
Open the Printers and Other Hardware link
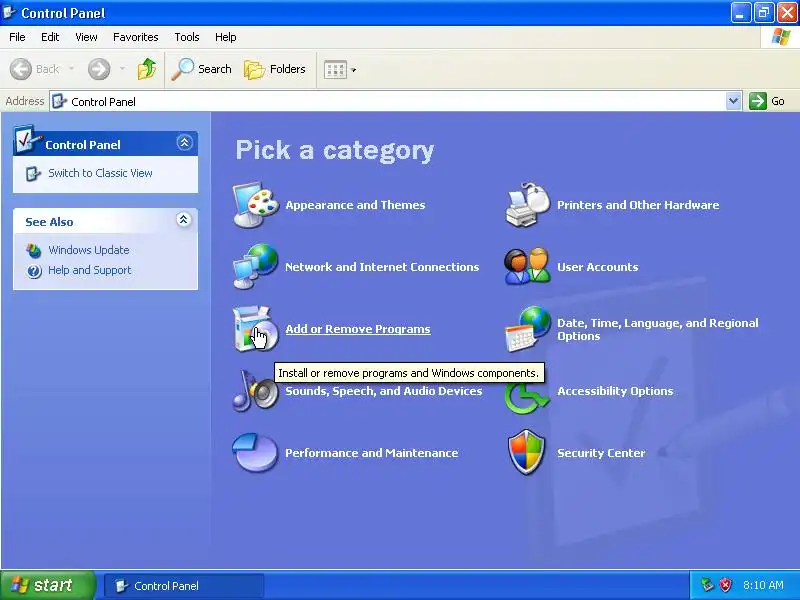pyautogui.click(x=638, y=205)
